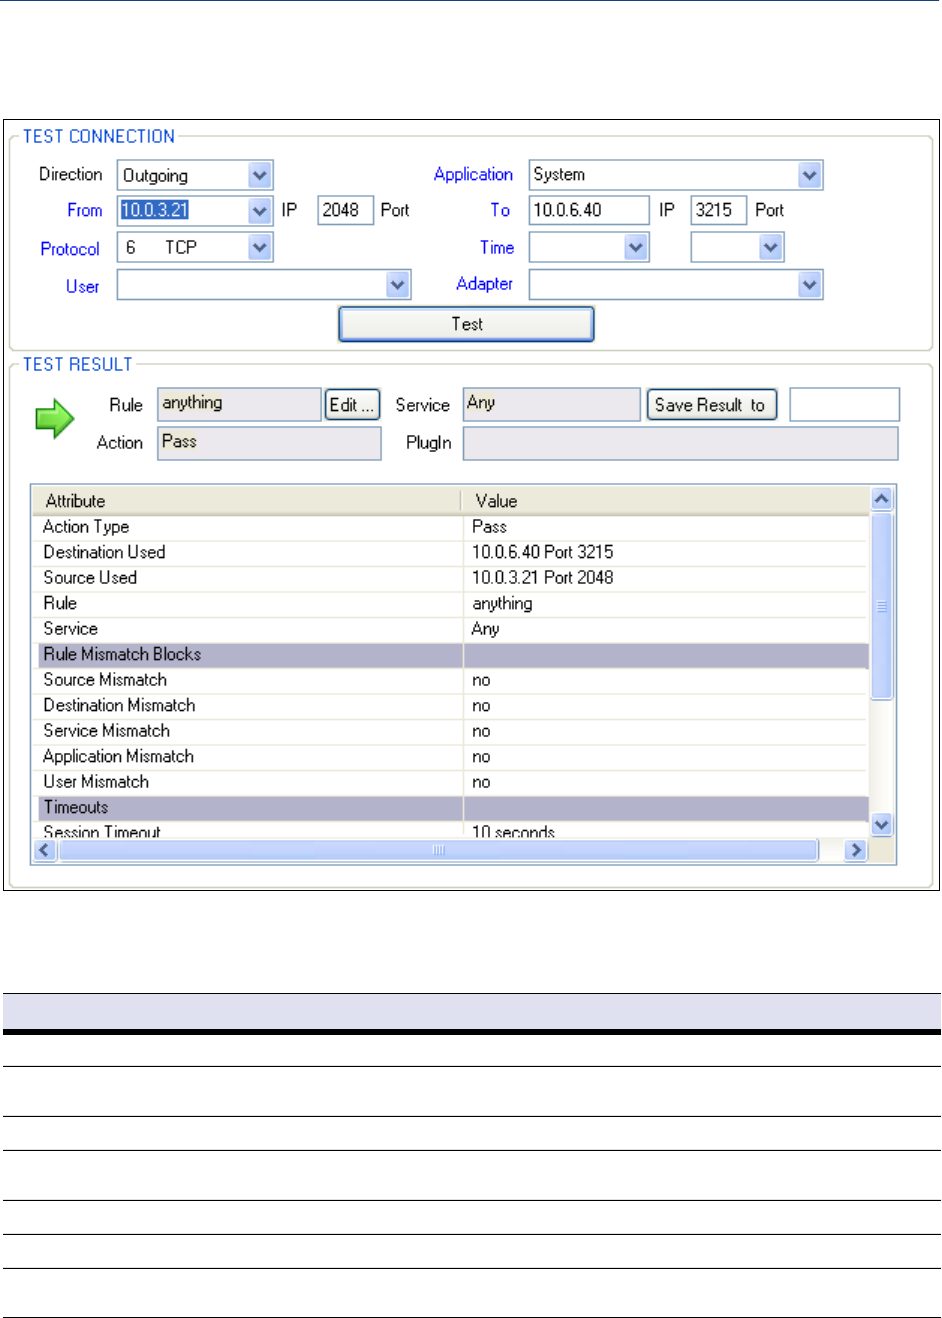Screen dimensions: 942x1318
Task: Click the To IP field 10.0.6.40
Action: point(589,210)
